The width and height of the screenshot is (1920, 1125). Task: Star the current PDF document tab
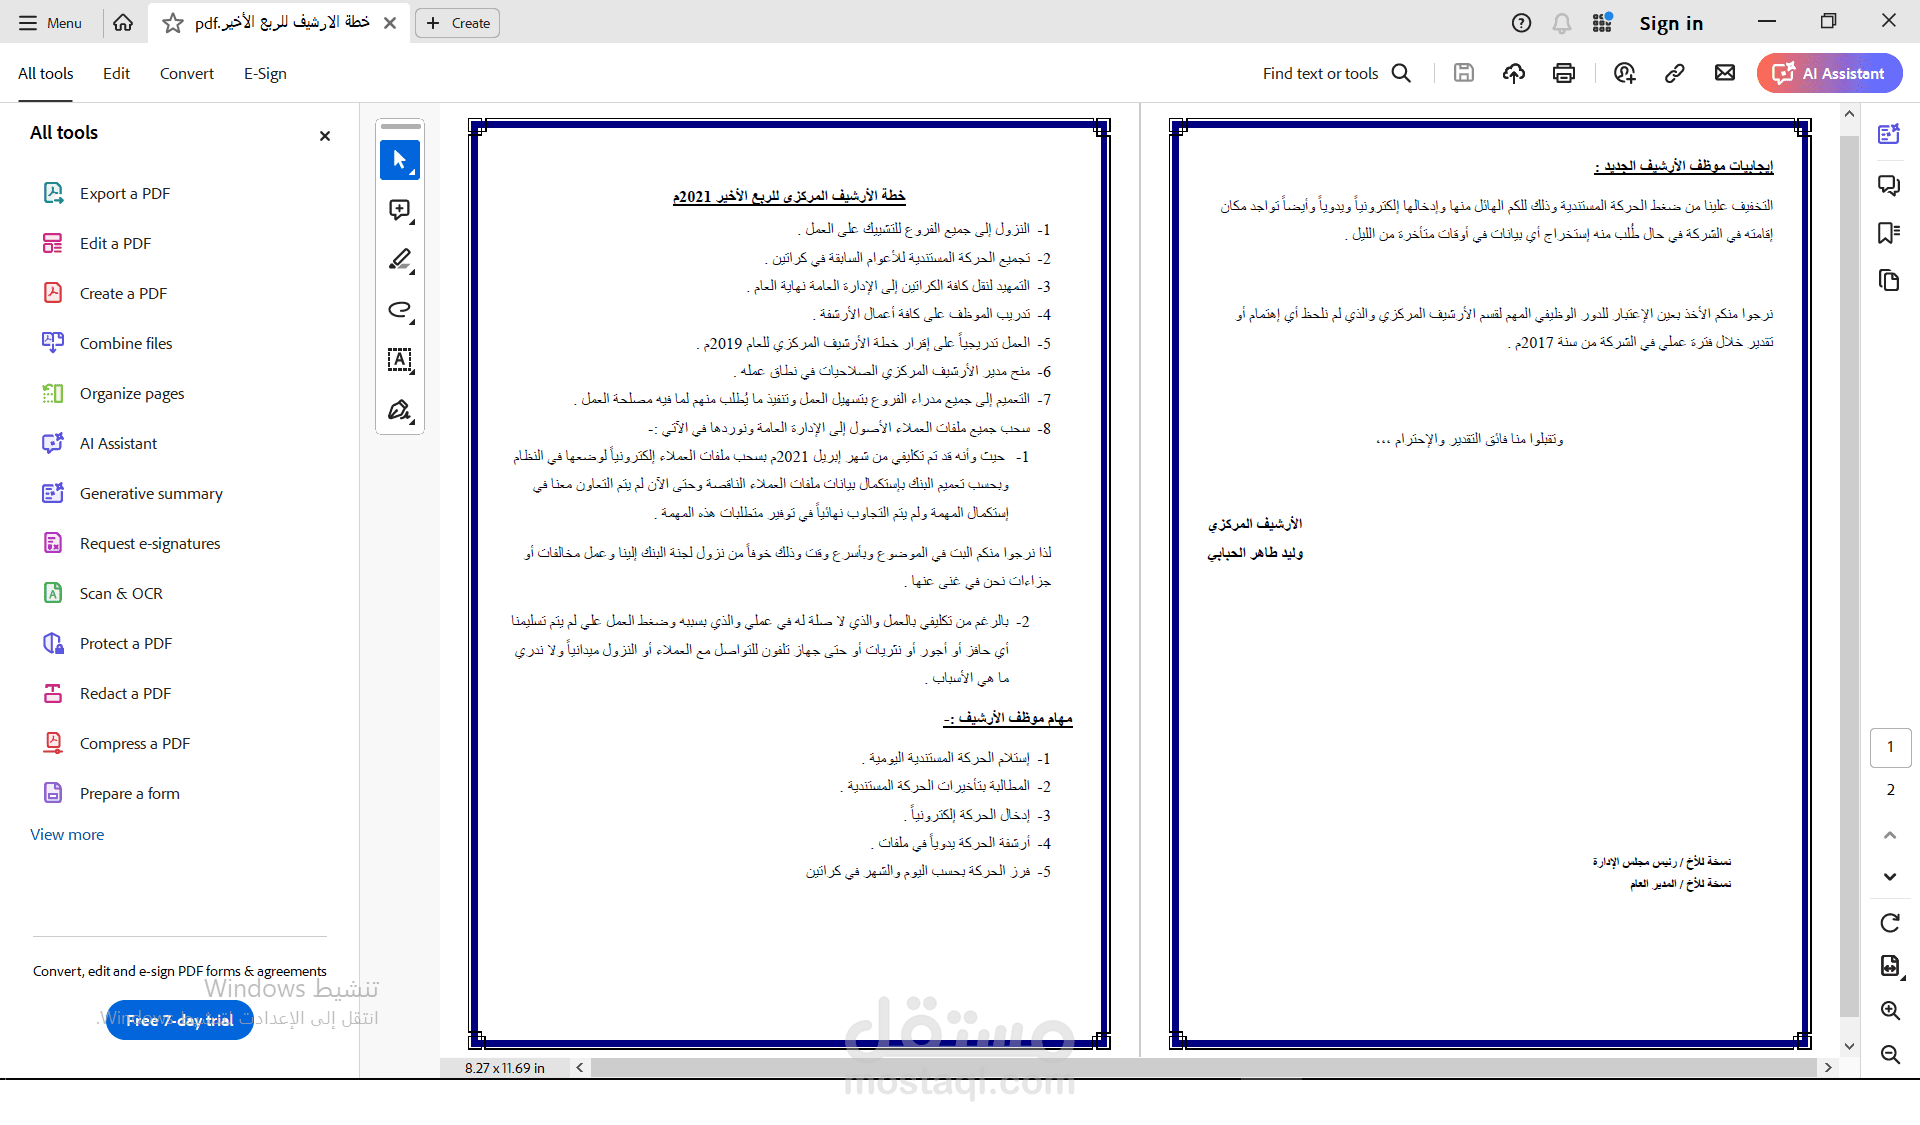click(x=173, y=23)
